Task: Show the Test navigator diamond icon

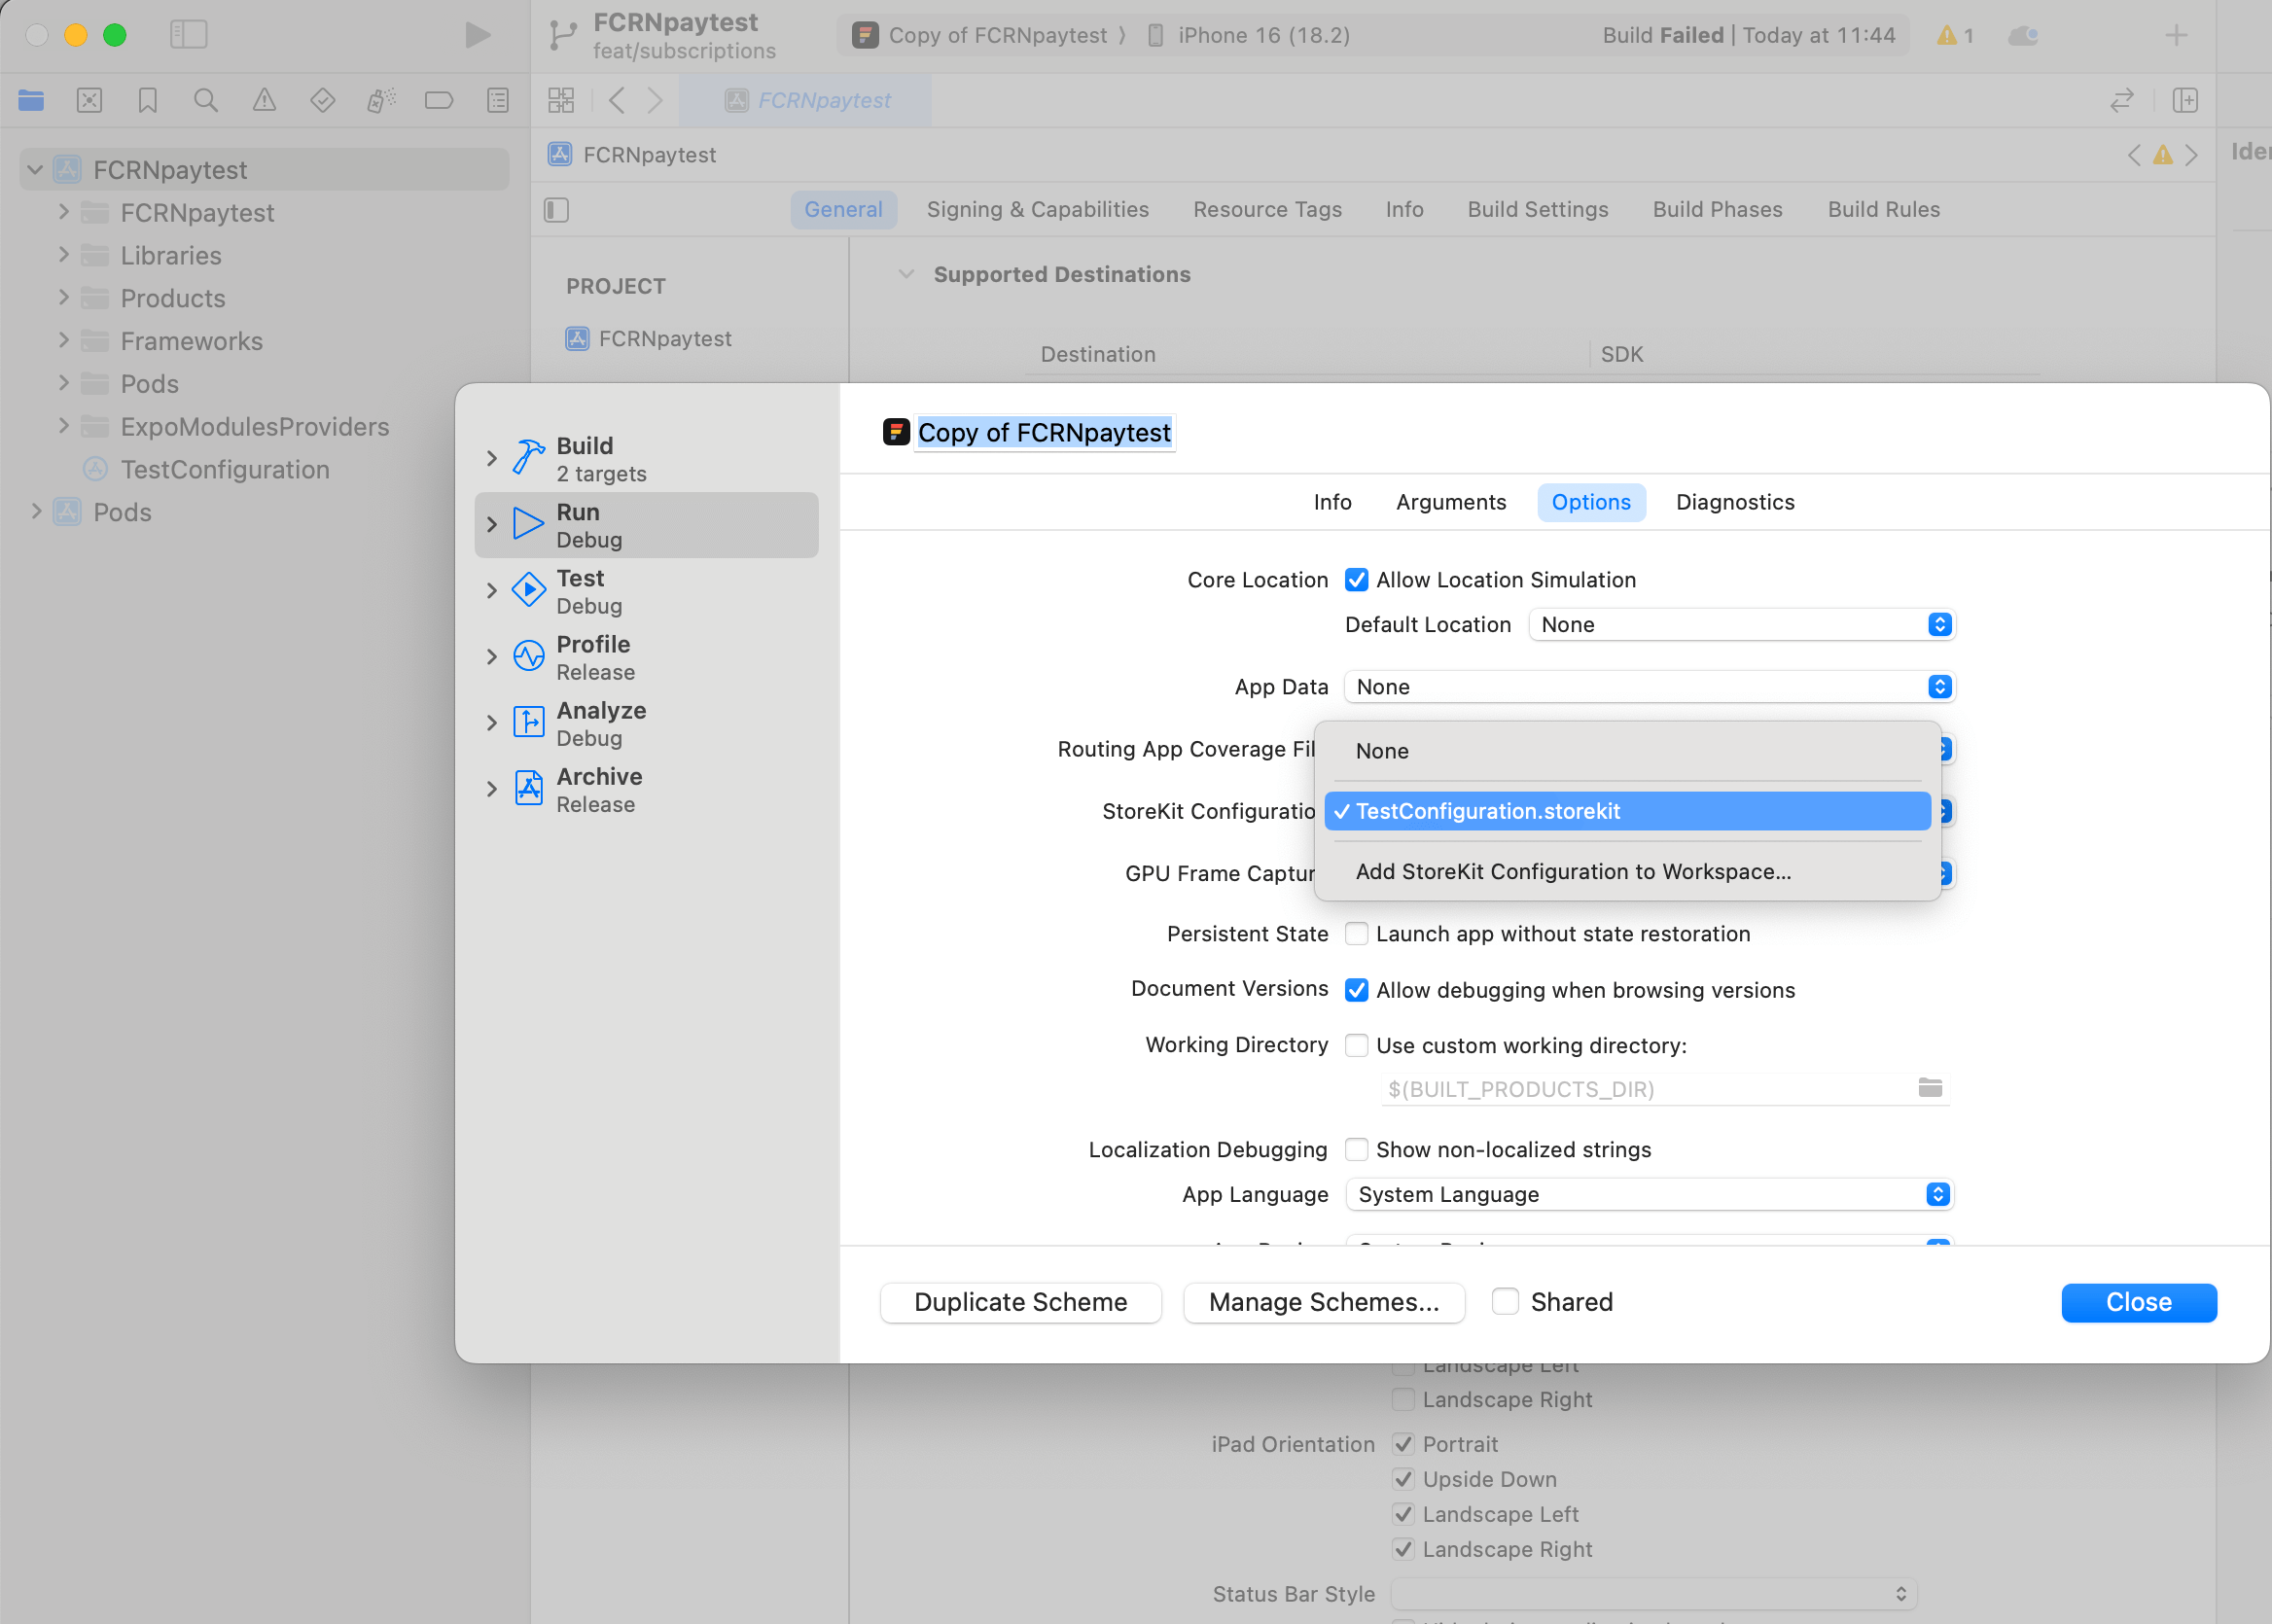Action: pos(322,100)
